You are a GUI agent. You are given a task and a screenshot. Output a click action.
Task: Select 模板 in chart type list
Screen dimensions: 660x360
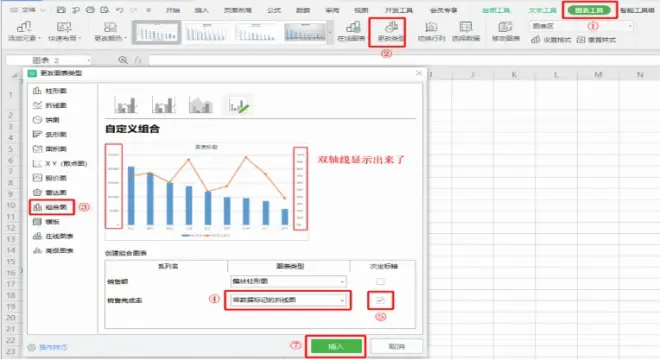[x=46, y=221]
